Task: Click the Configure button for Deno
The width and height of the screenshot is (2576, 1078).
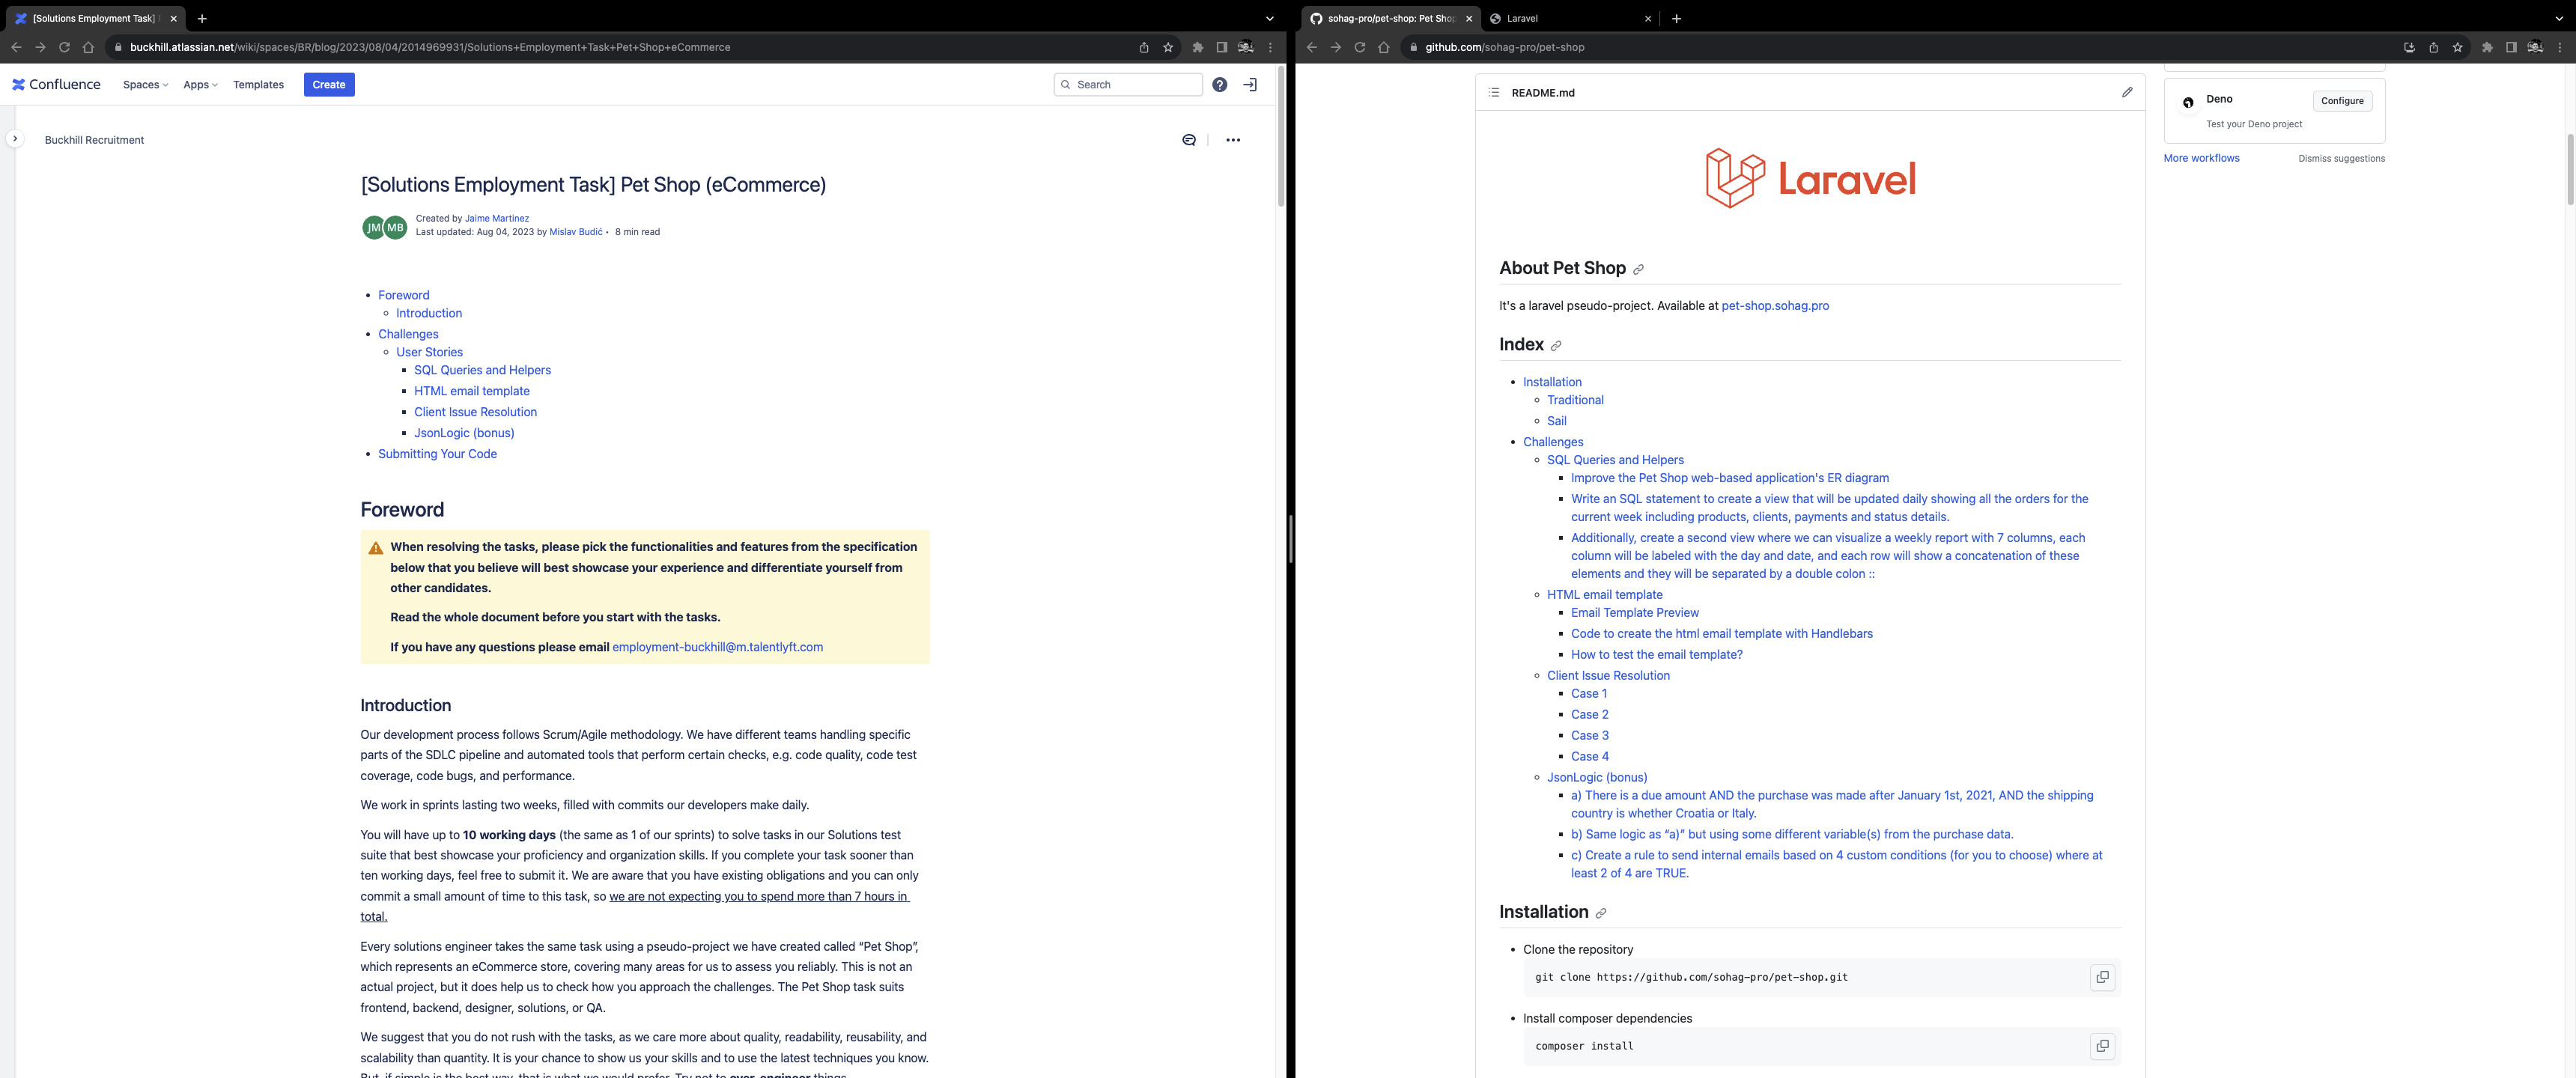Action: tap(2341, 101)
